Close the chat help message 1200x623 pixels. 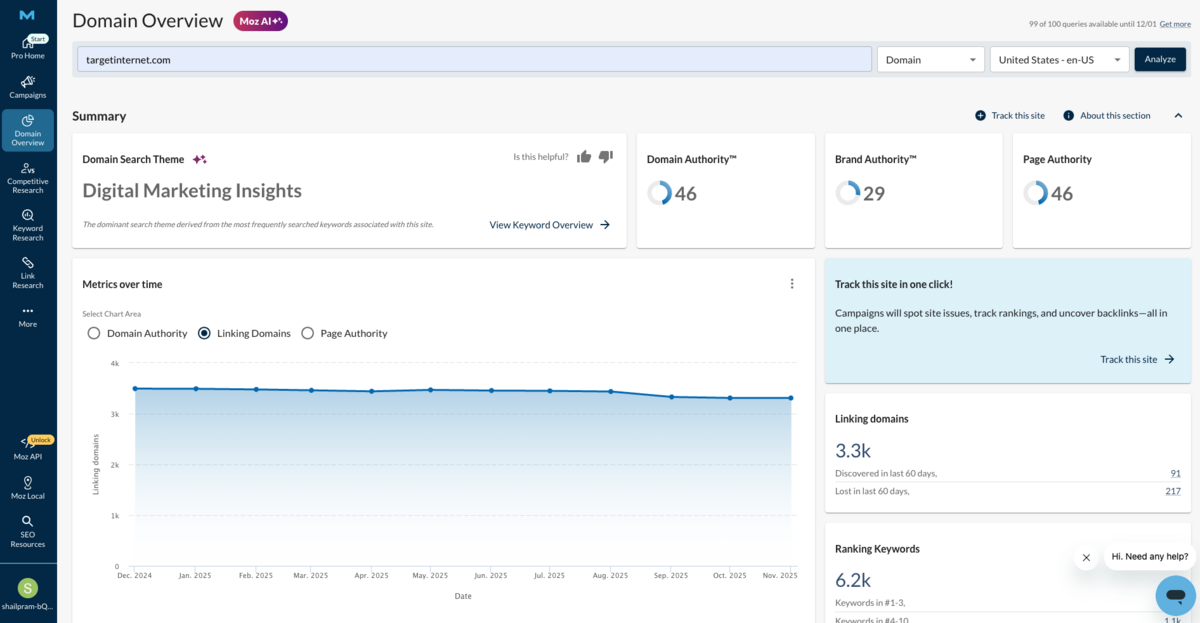click(x=1086, y=558)
